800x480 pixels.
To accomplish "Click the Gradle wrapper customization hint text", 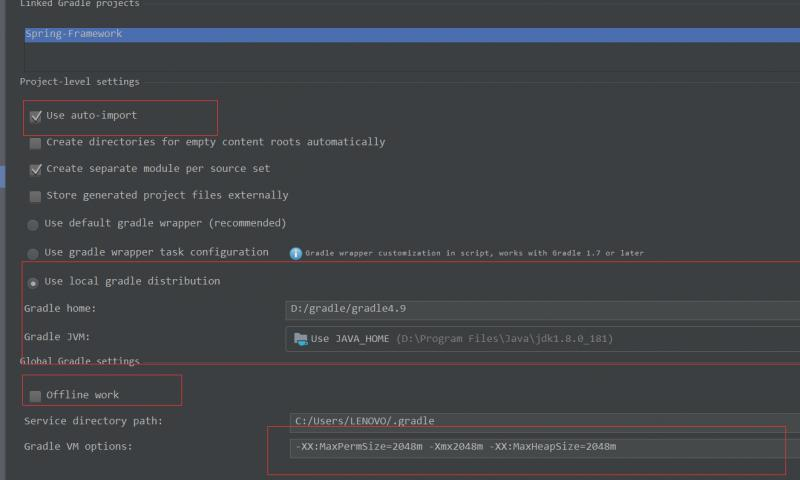I will coord(474,253).
